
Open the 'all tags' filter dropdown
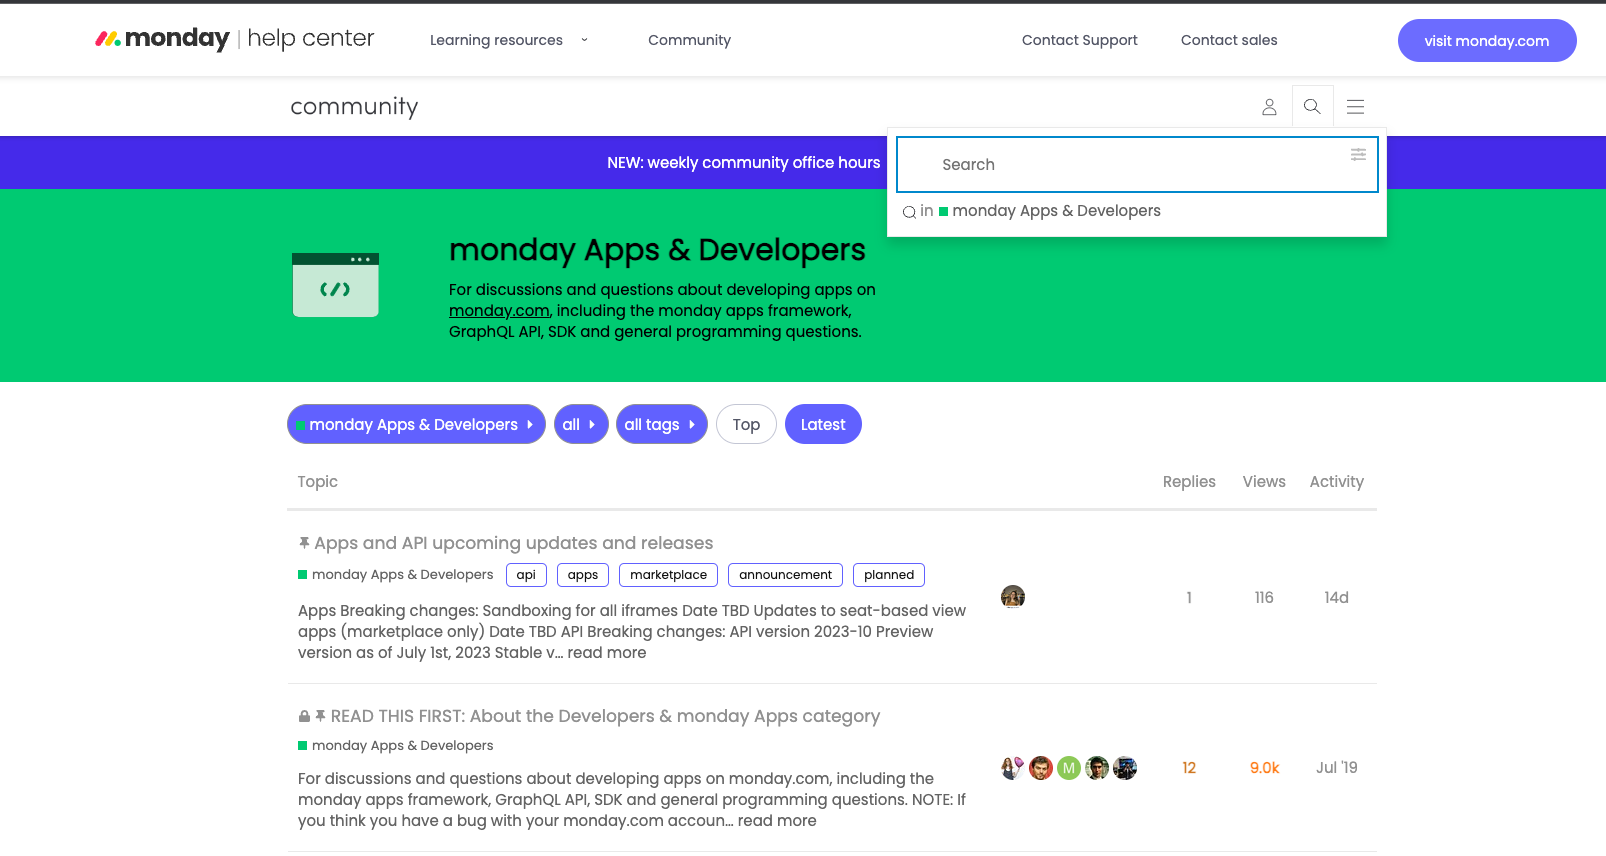[662, 424]
